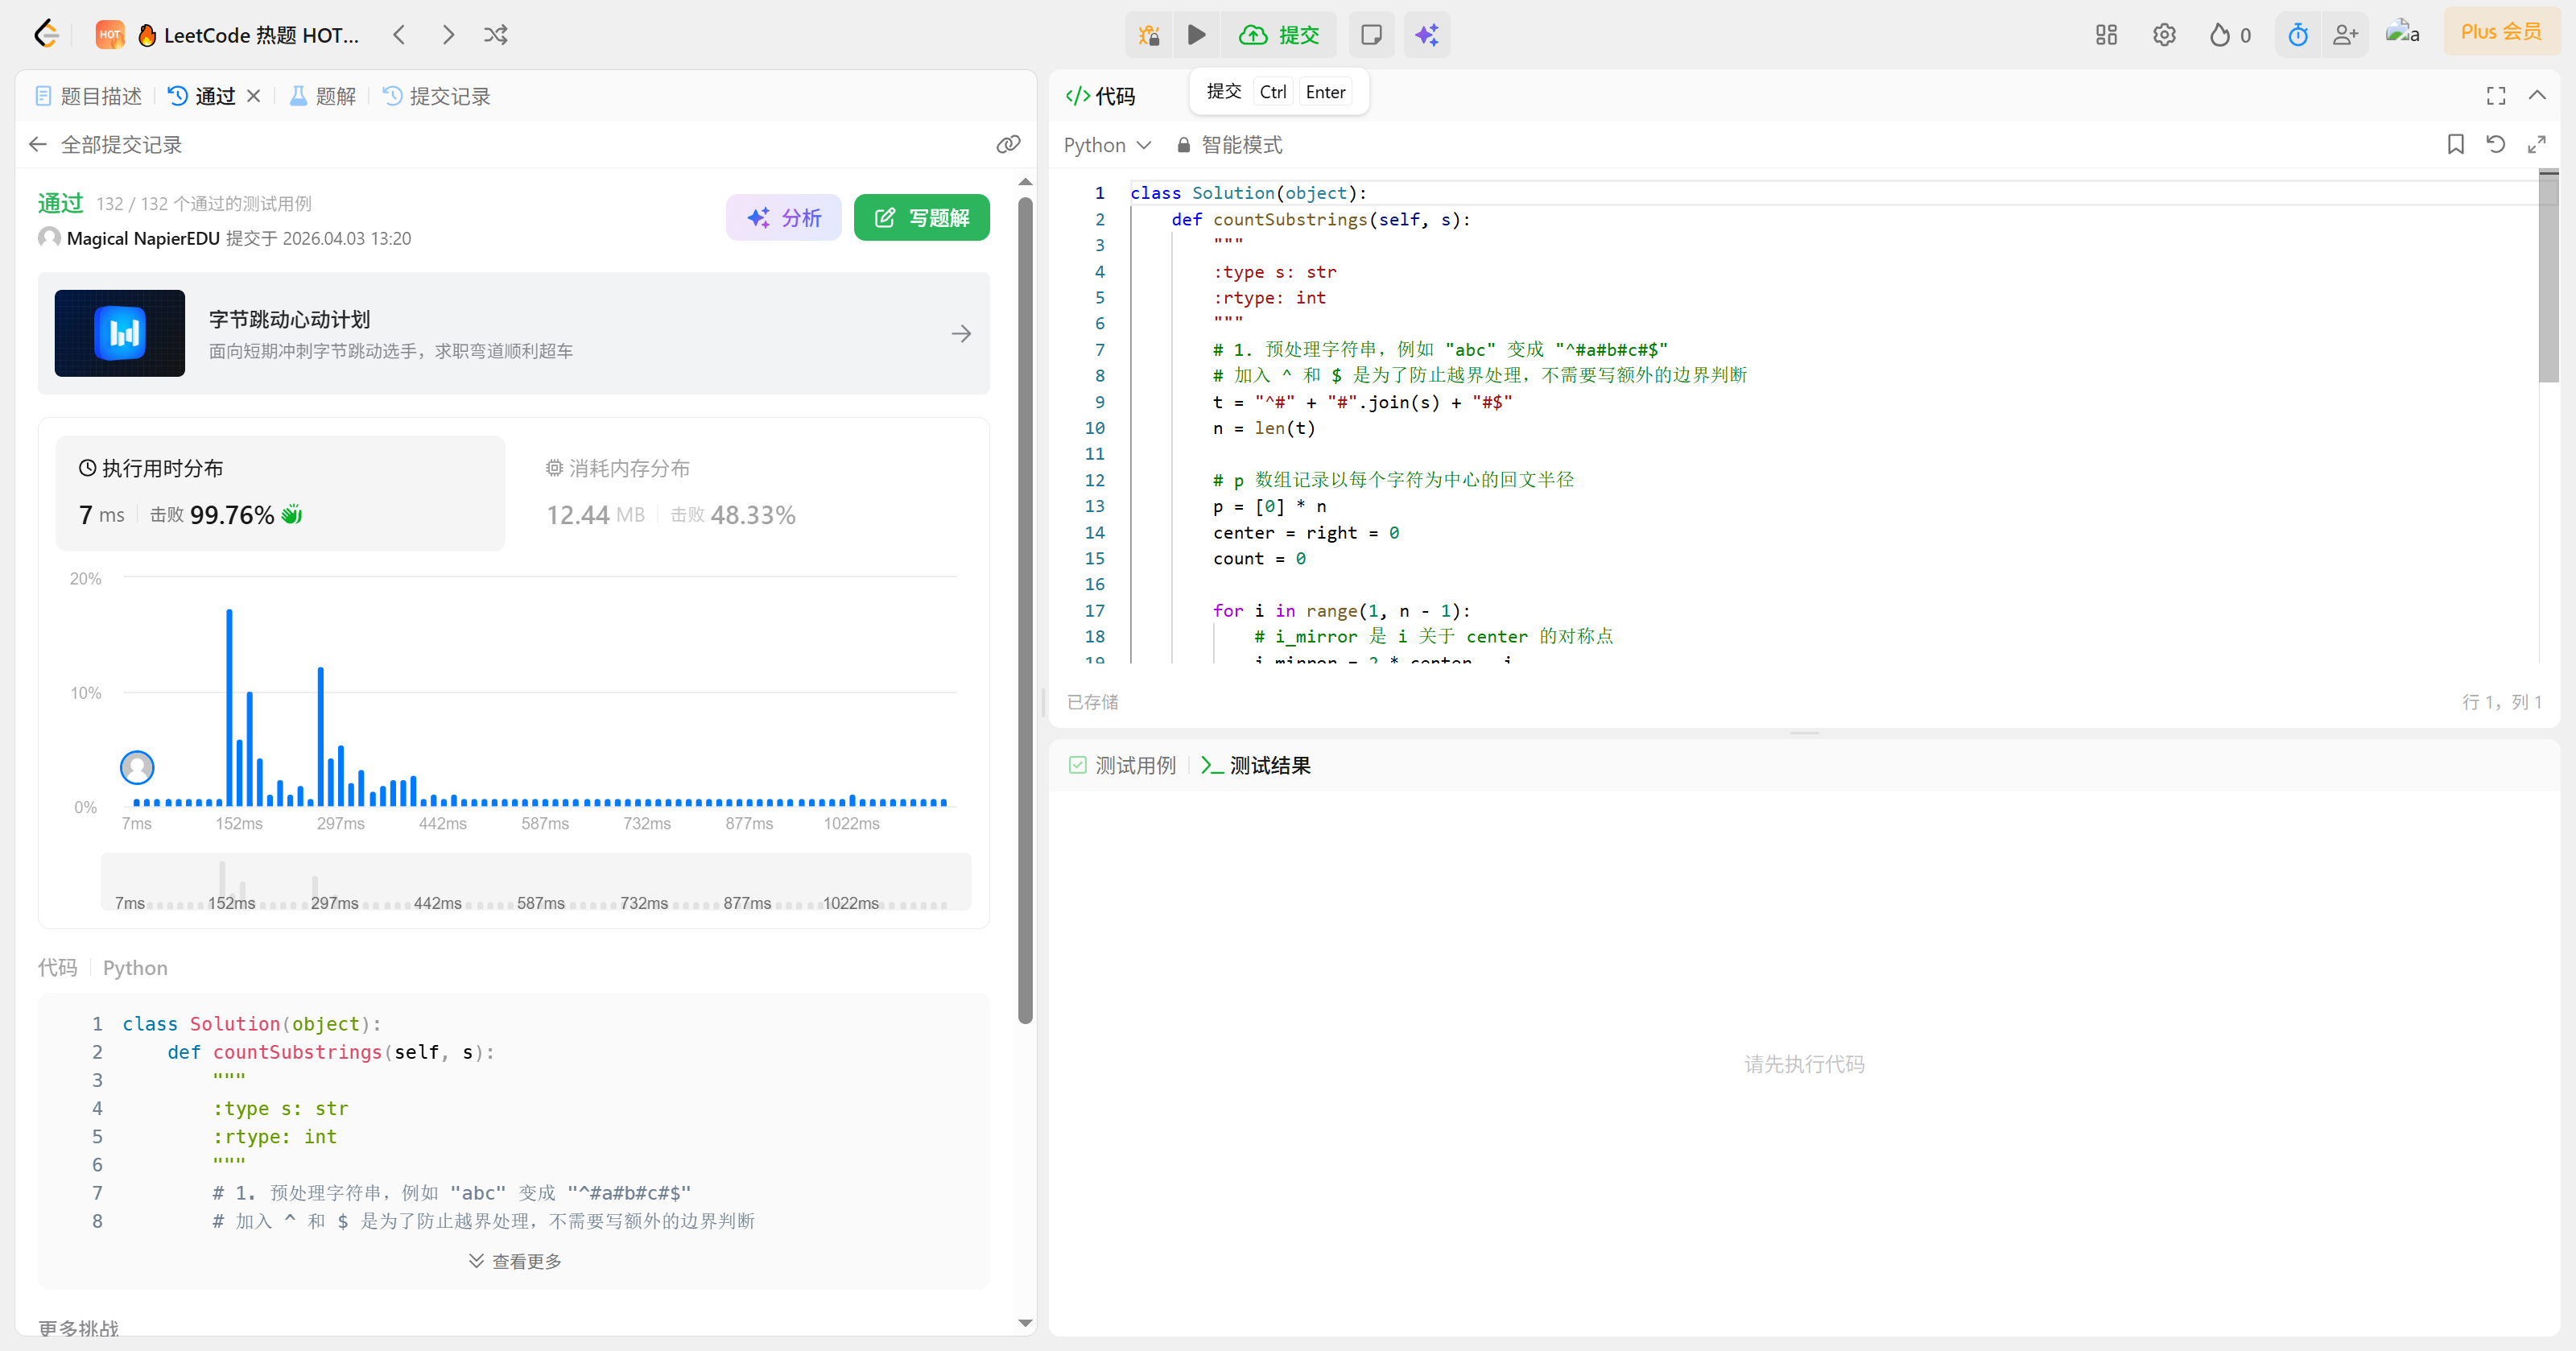The height and width of the screenshot is (1351, 2576).
Task: Click the 分析 analysis button
Action: click(x=783, y=217)
